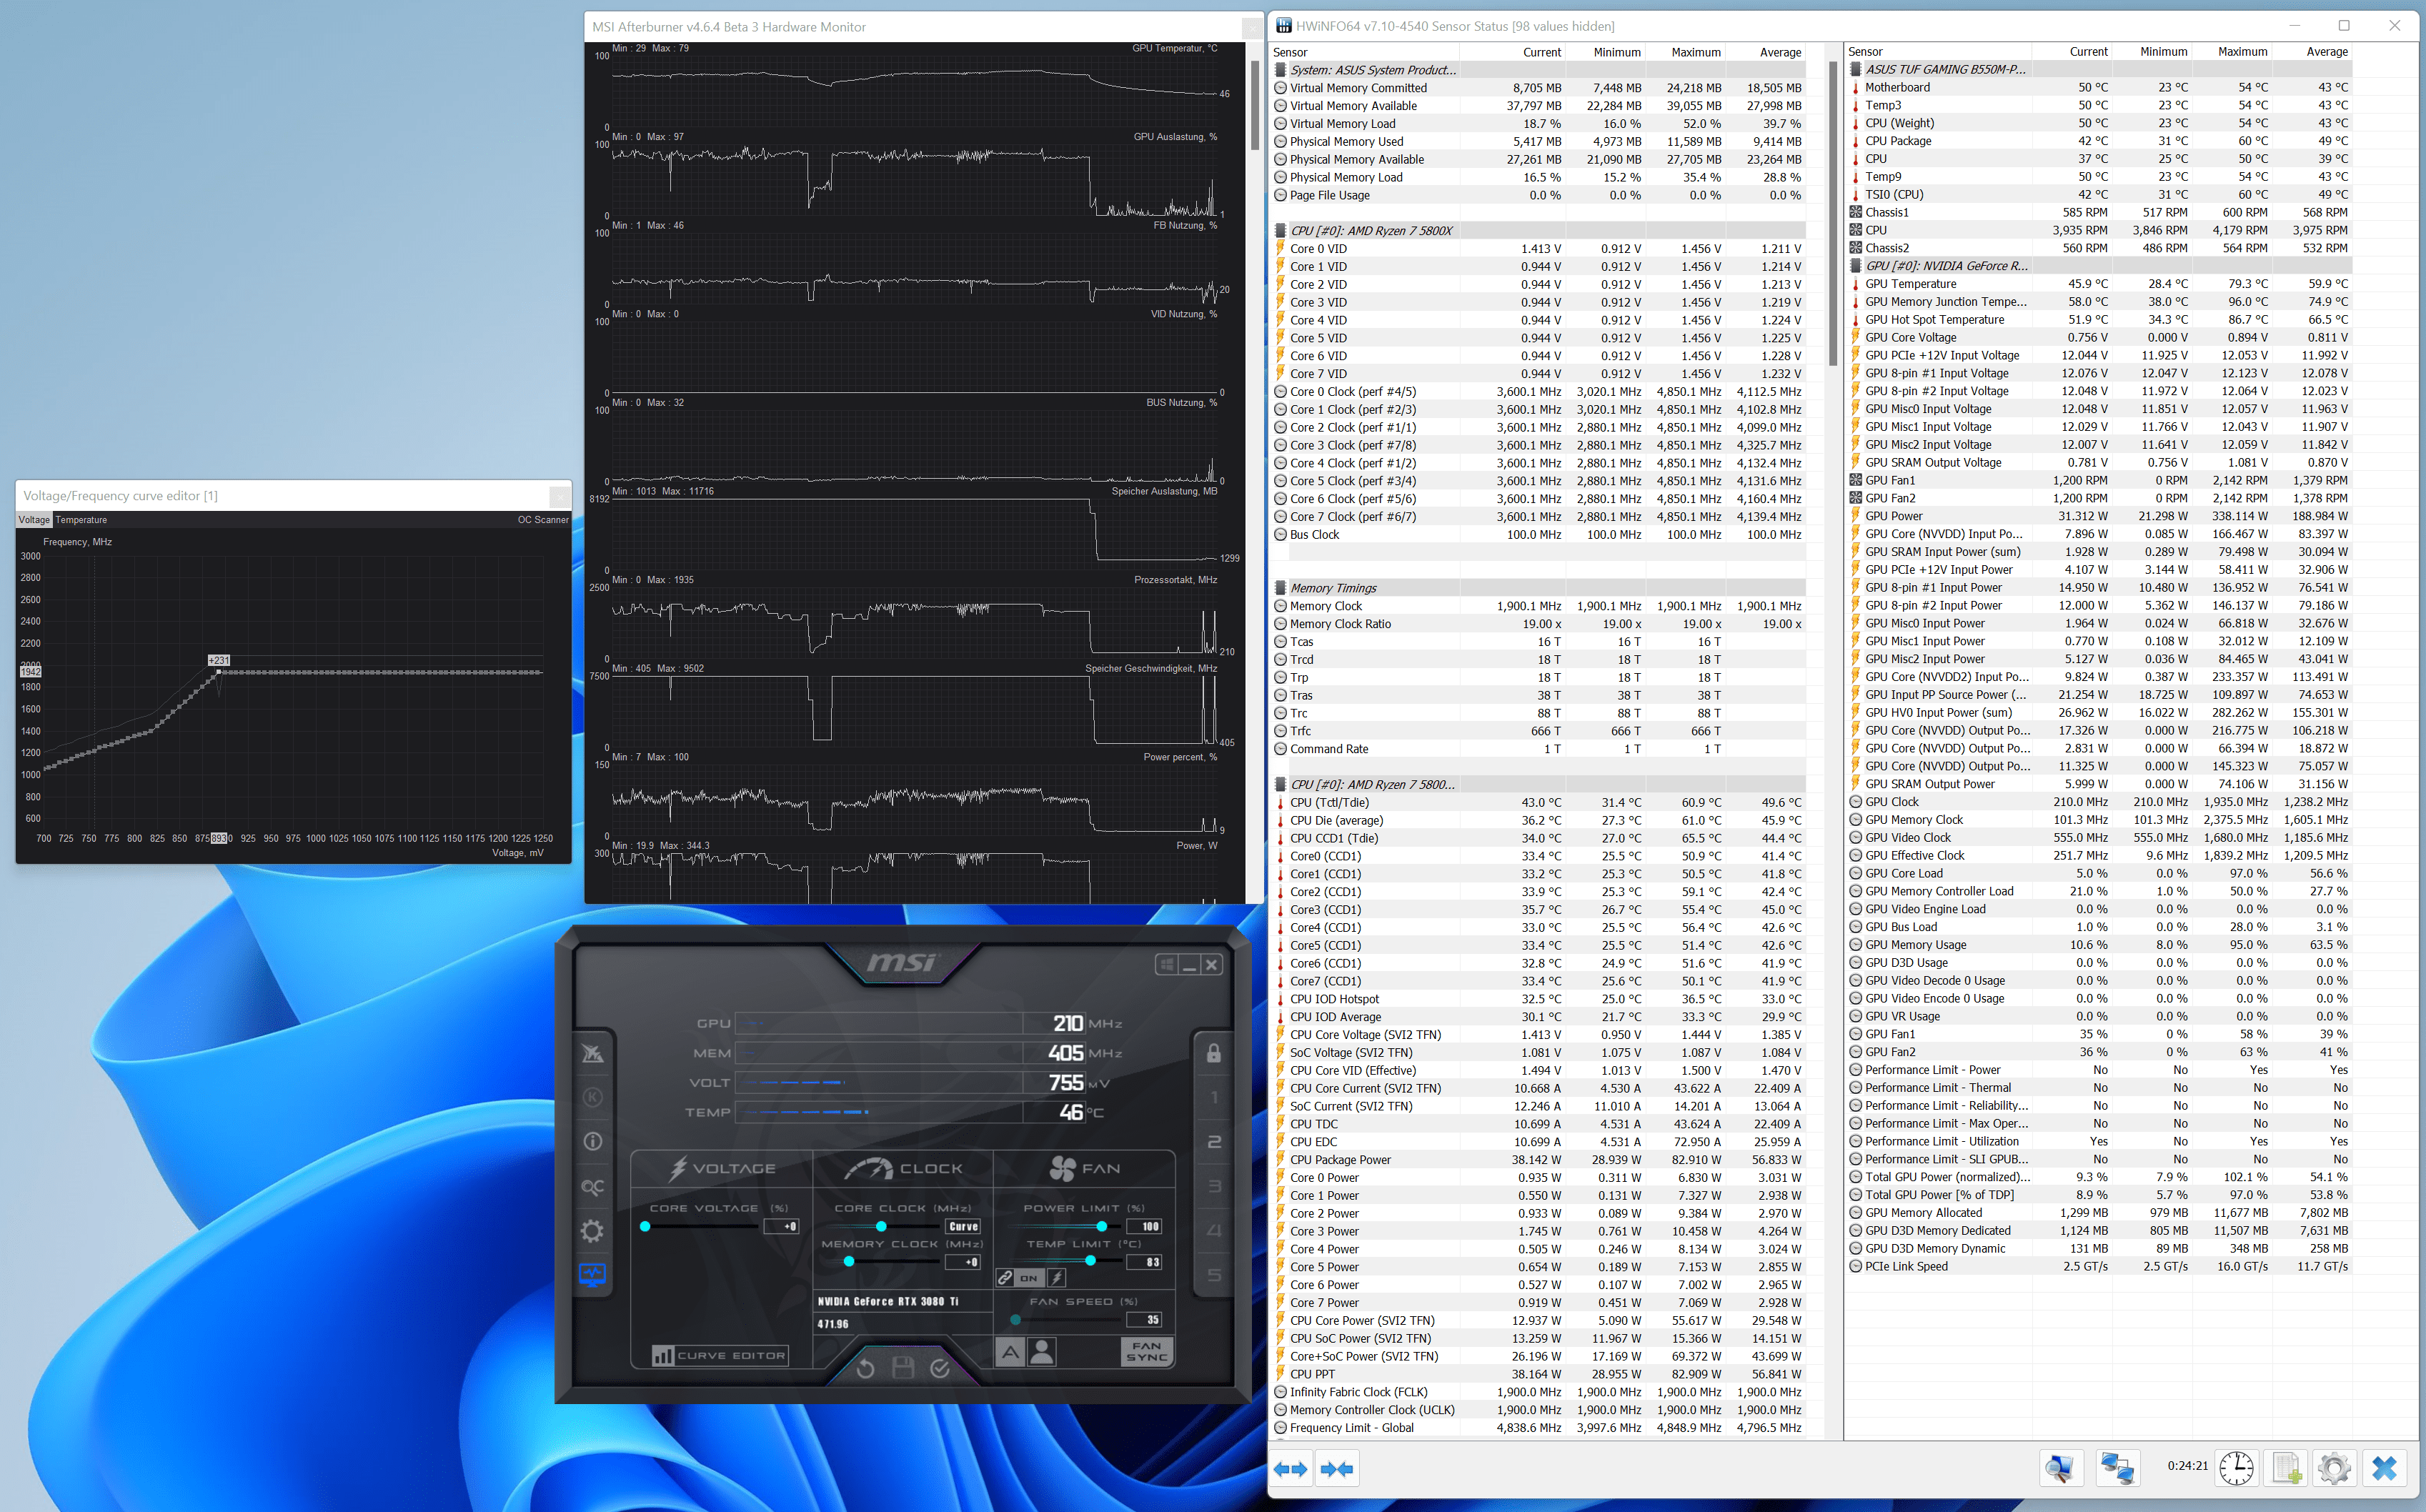Click the 'System: ASUS System Product' group header
Viewport: 2426px width, 1512px height.
(1539, 70)
